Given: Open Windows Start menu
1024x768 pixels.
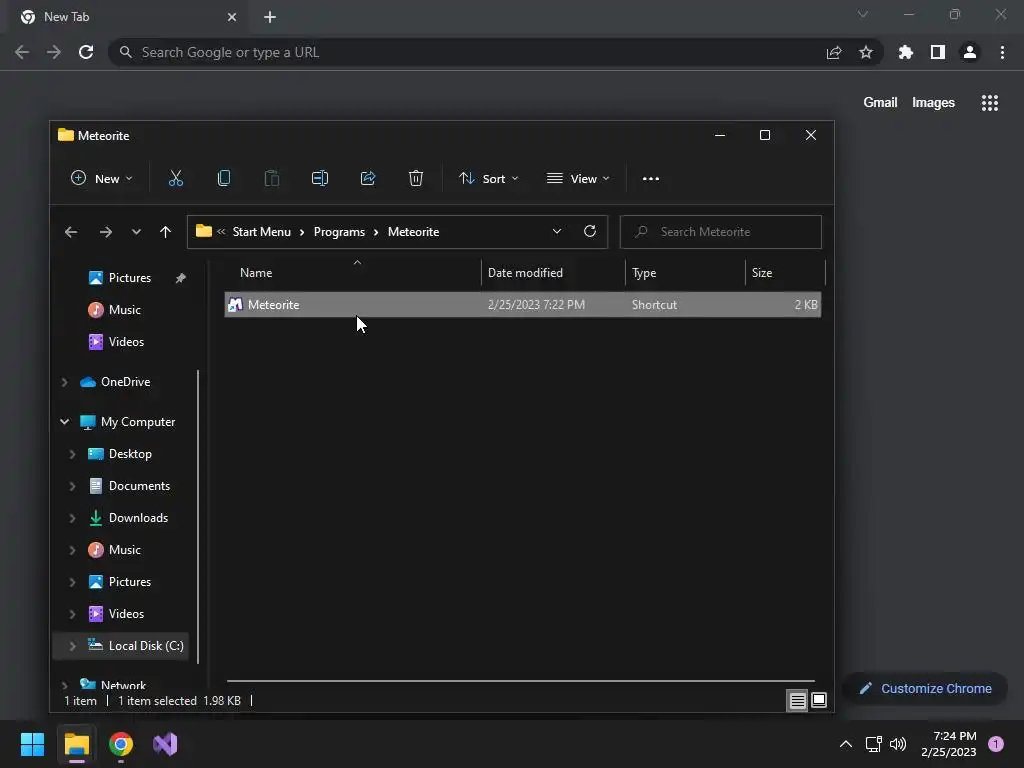Looking at the screenshot, I should coord(32,744).
